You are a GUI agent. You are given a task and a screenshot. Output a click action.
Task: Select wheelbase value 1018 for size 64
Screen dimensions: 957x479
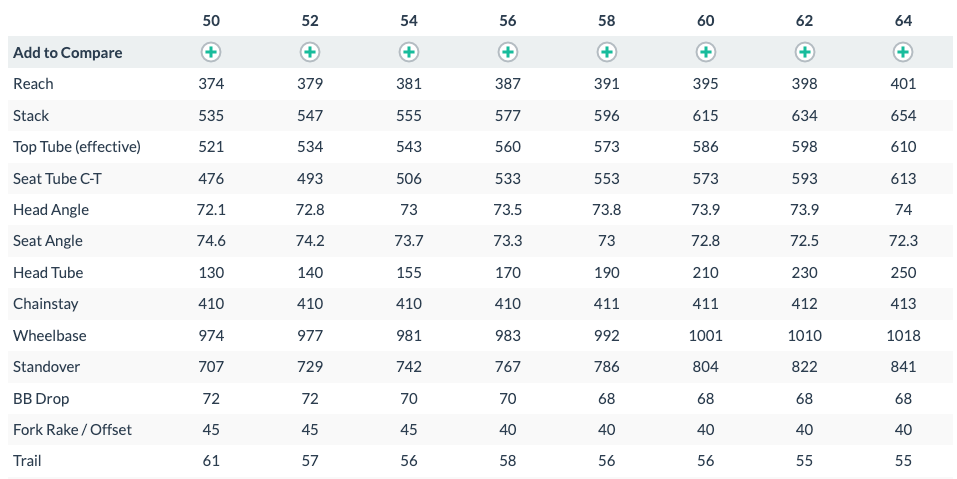click(x=903, y=336)
